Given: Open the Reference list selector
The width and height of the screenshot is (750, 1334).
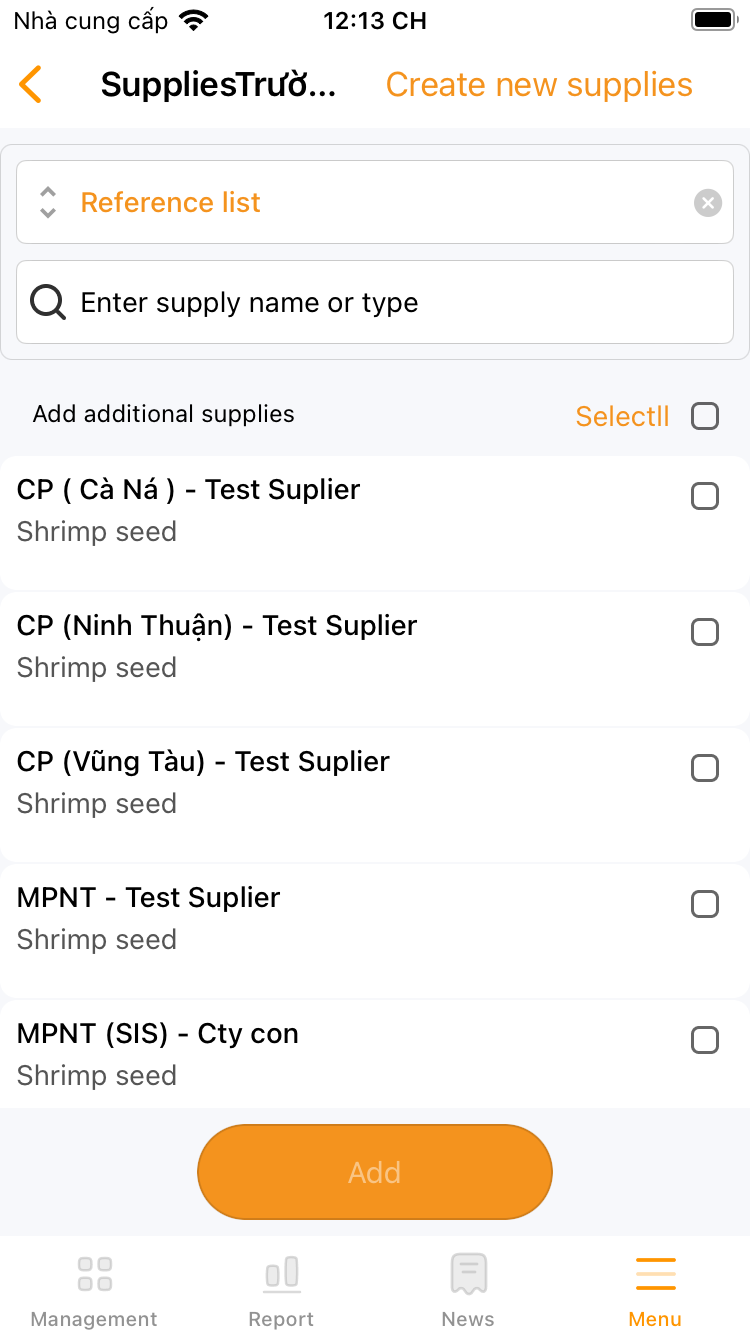Looking at the screenshot, I should (370, 203).
